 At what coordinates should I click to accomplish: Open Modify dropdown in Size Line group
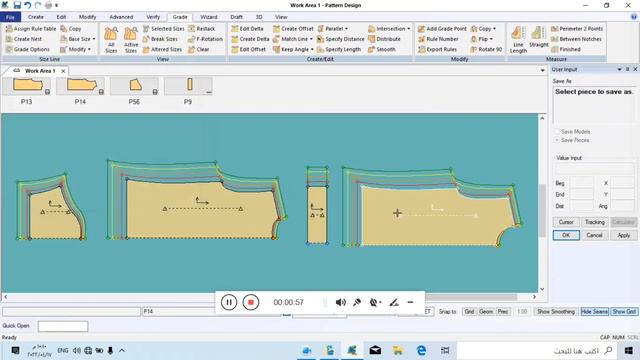click(x=89, y=49)
